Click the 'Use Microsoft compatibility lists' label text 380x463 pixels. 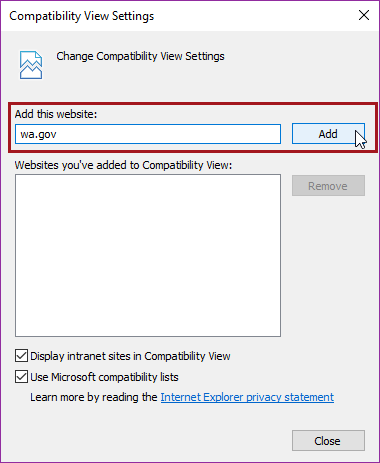click(x=104, y=377)
